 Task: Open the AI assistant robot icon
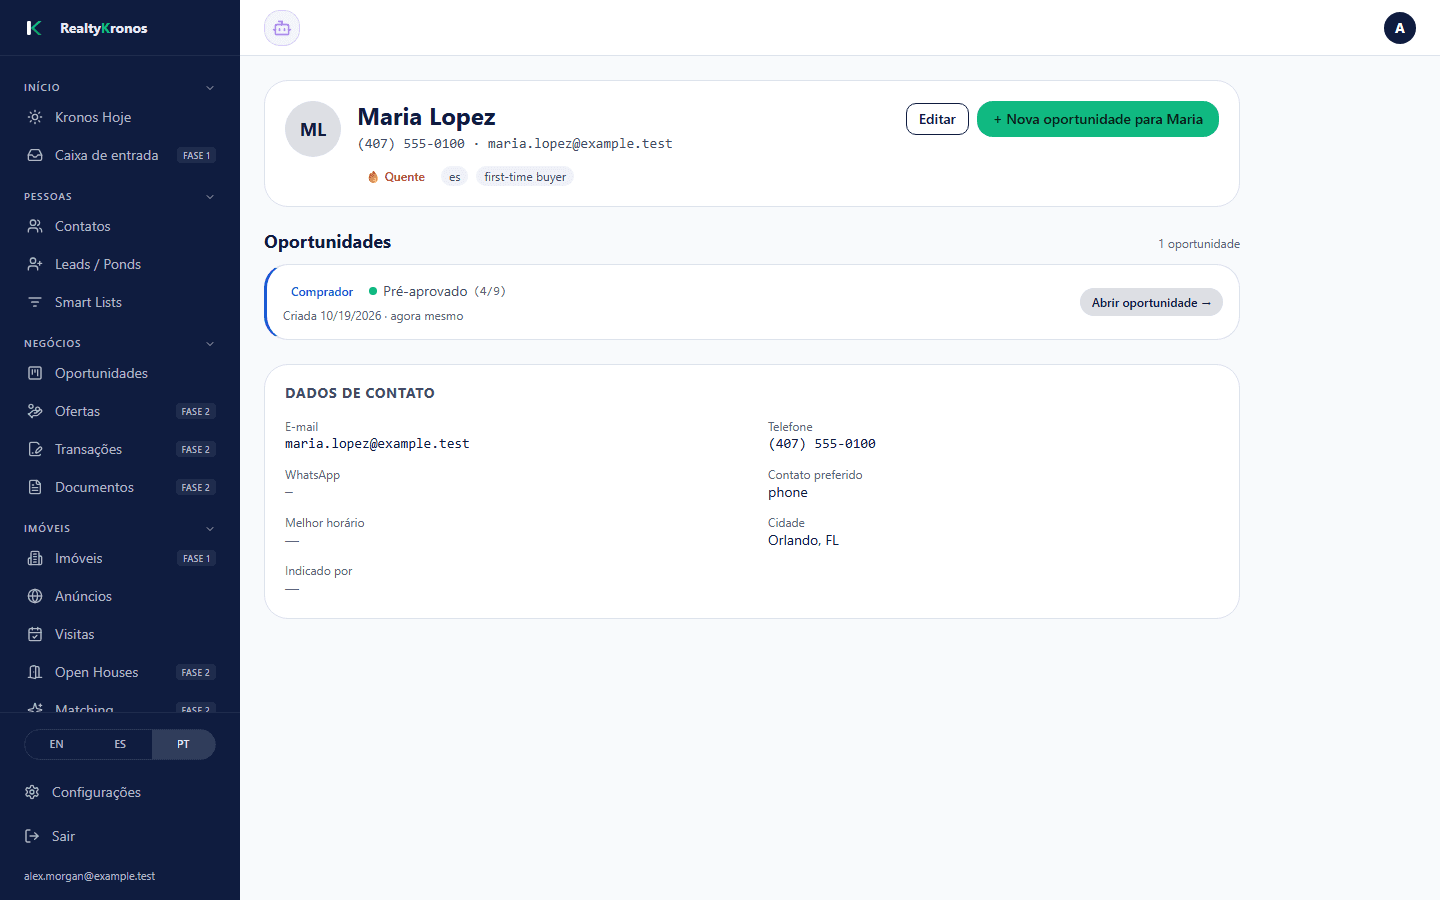coord(282,28)
